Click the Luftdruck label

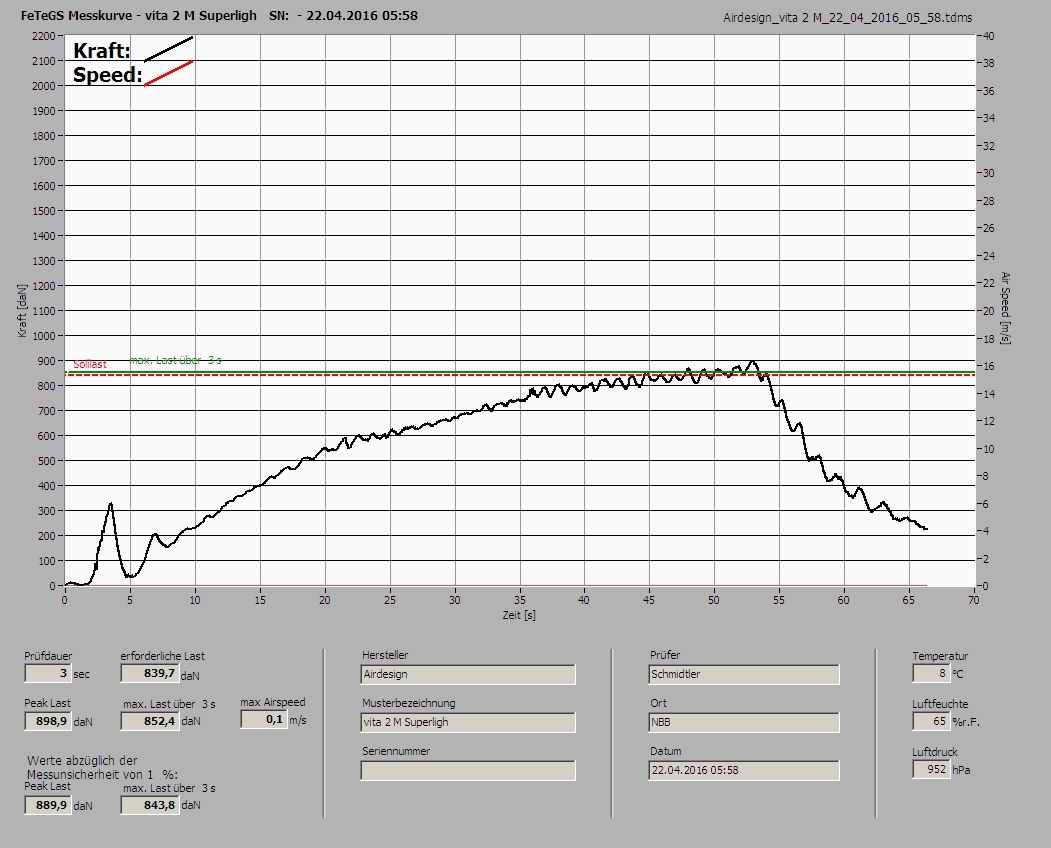coord(934,752)
